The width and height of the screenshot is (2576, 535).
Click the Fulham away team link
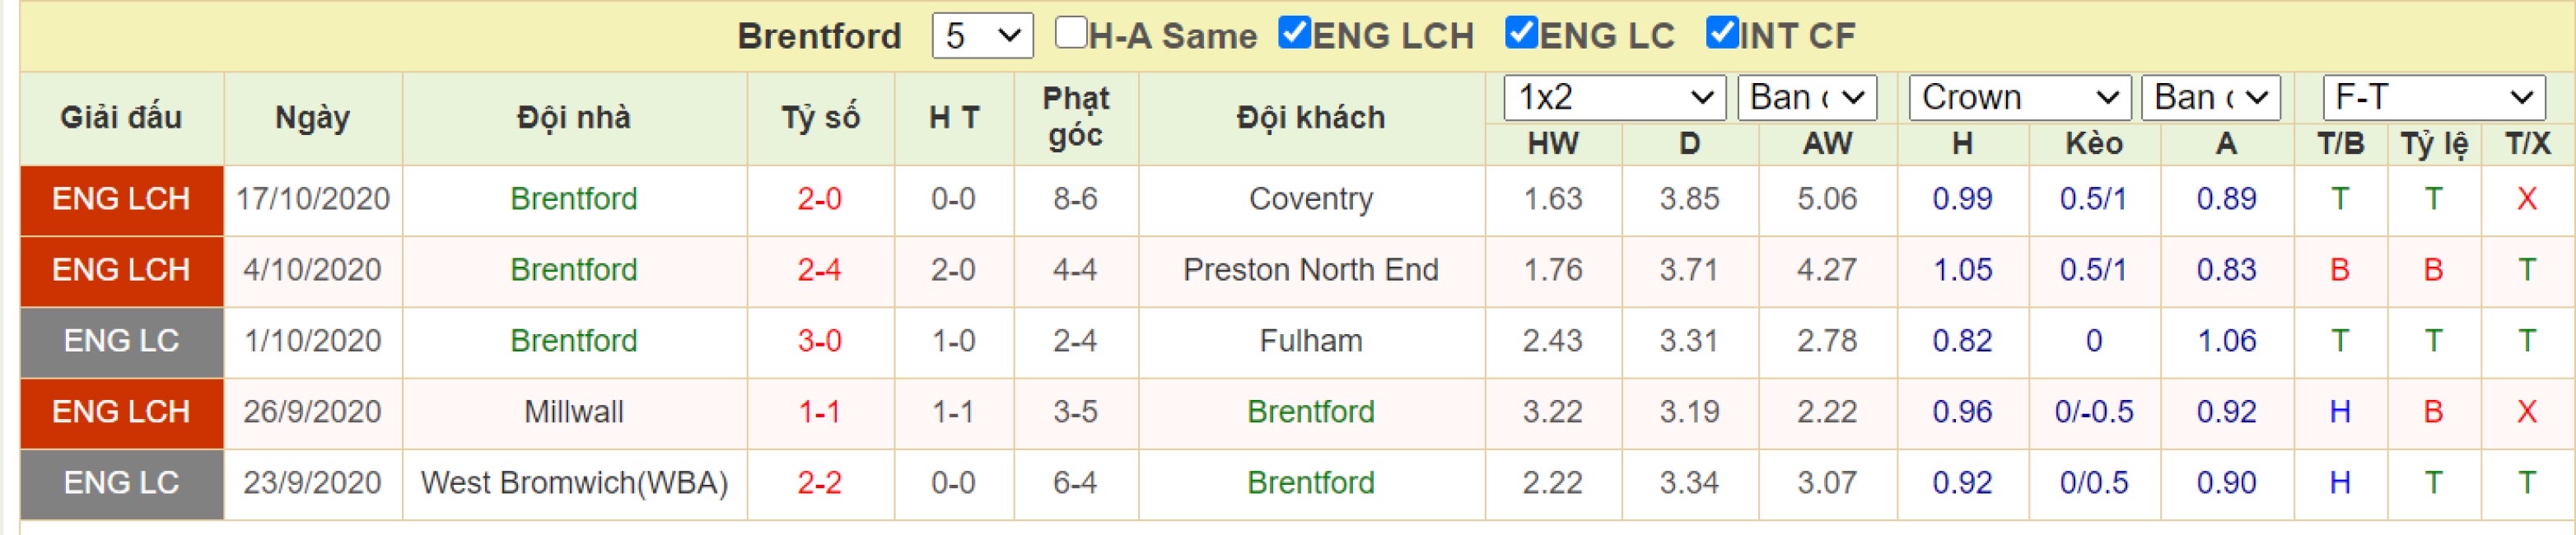pos(1310,341)
